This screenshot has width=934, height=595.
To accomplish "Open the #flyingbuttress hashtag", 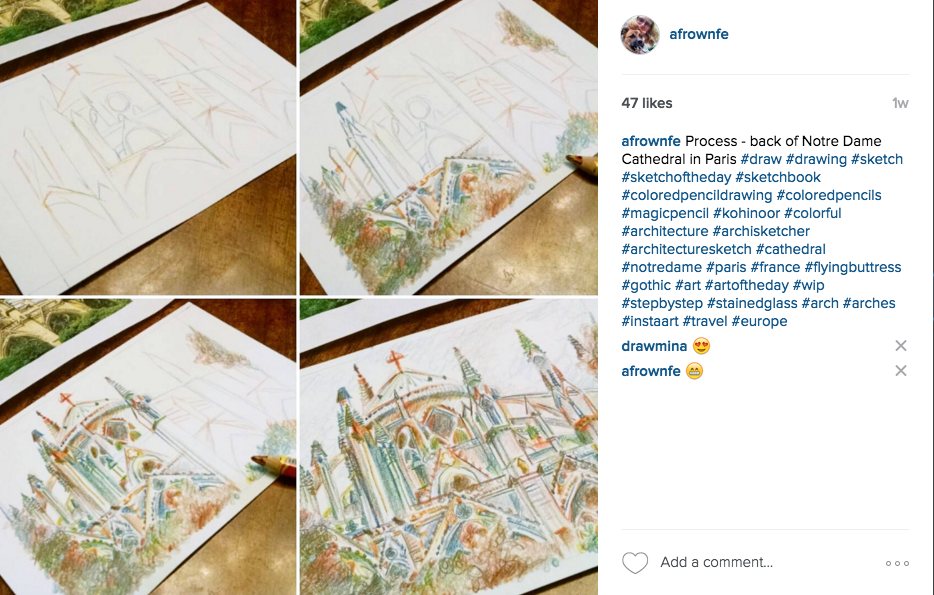I will pos(852,267).
